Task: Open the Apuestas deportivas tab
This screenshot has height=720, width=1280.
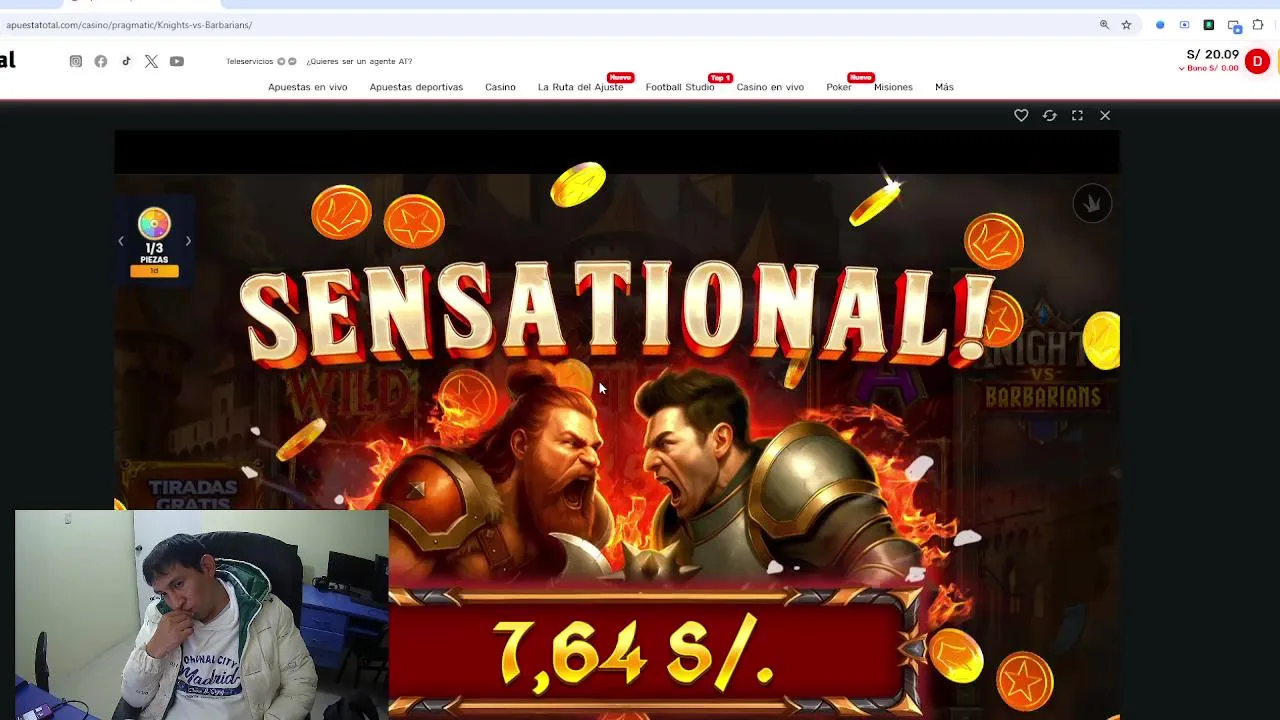Action: (x=416, y=87)
